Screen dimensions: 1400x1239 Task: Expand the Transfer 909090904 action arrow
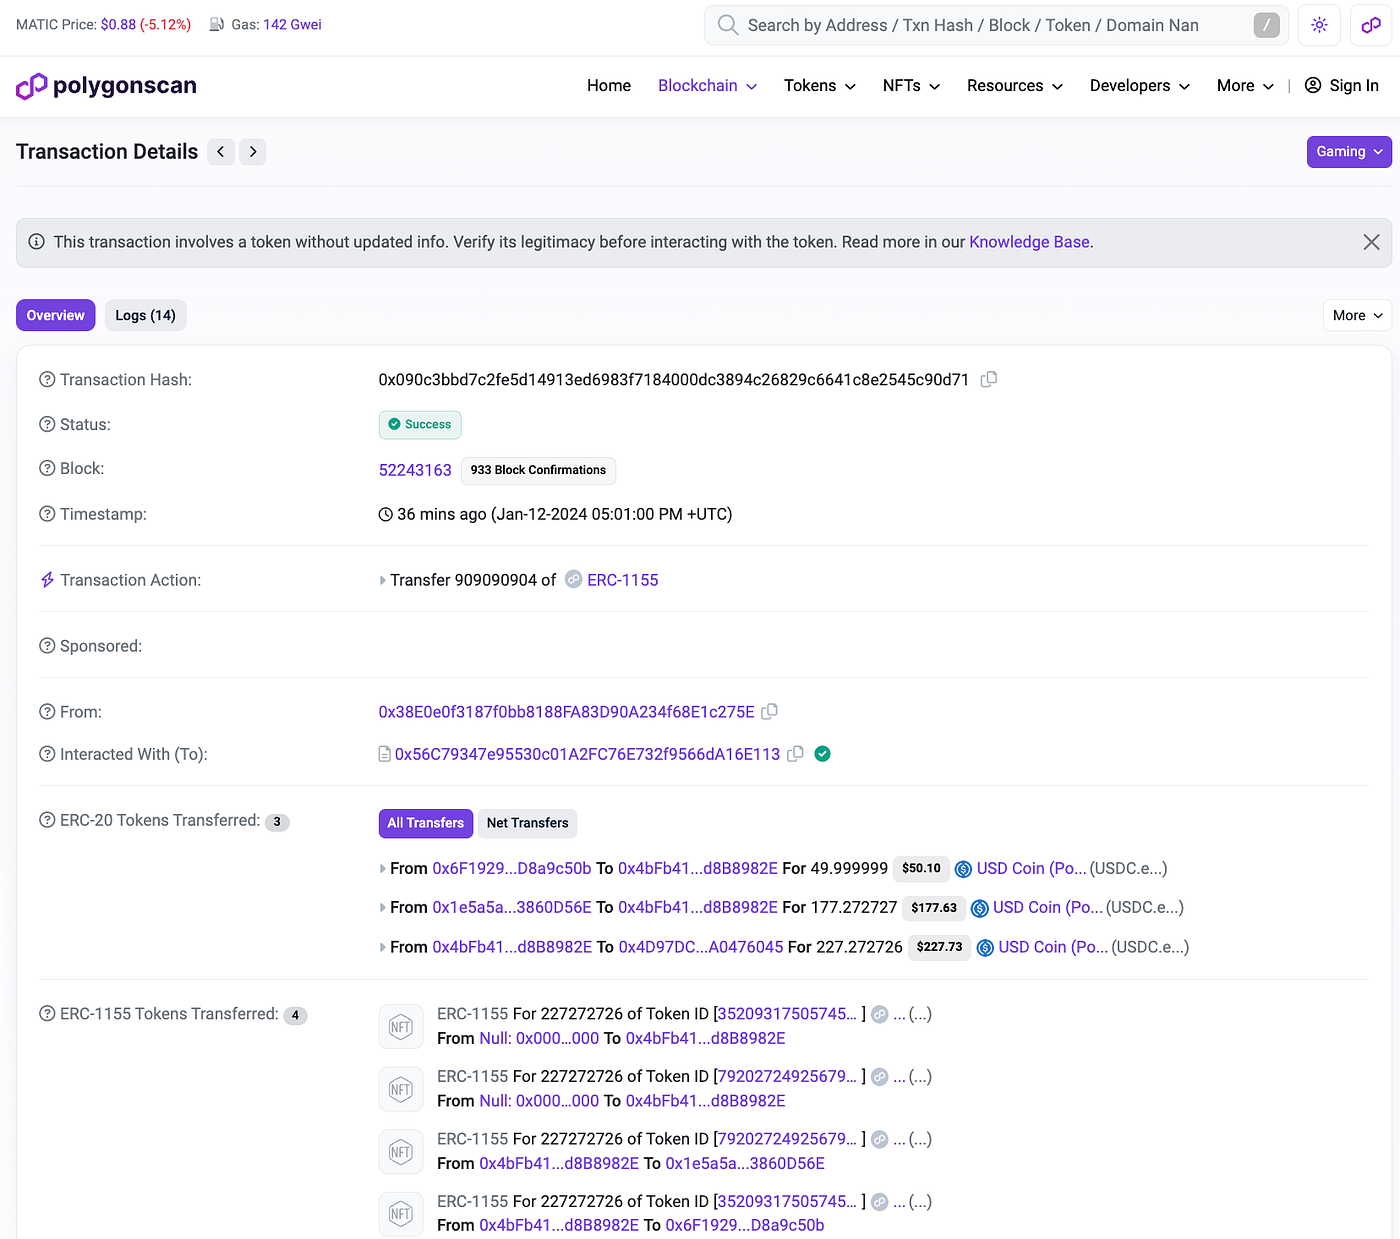382,580
